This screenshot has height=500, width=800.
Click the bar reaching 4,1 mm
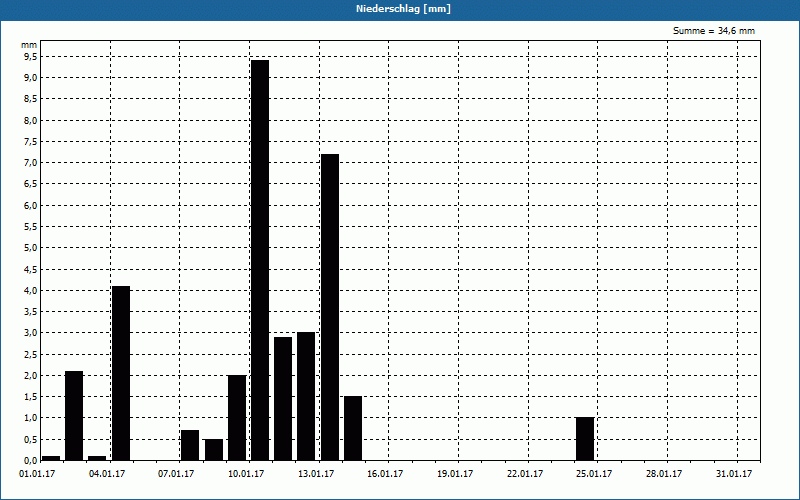[121, 373]
